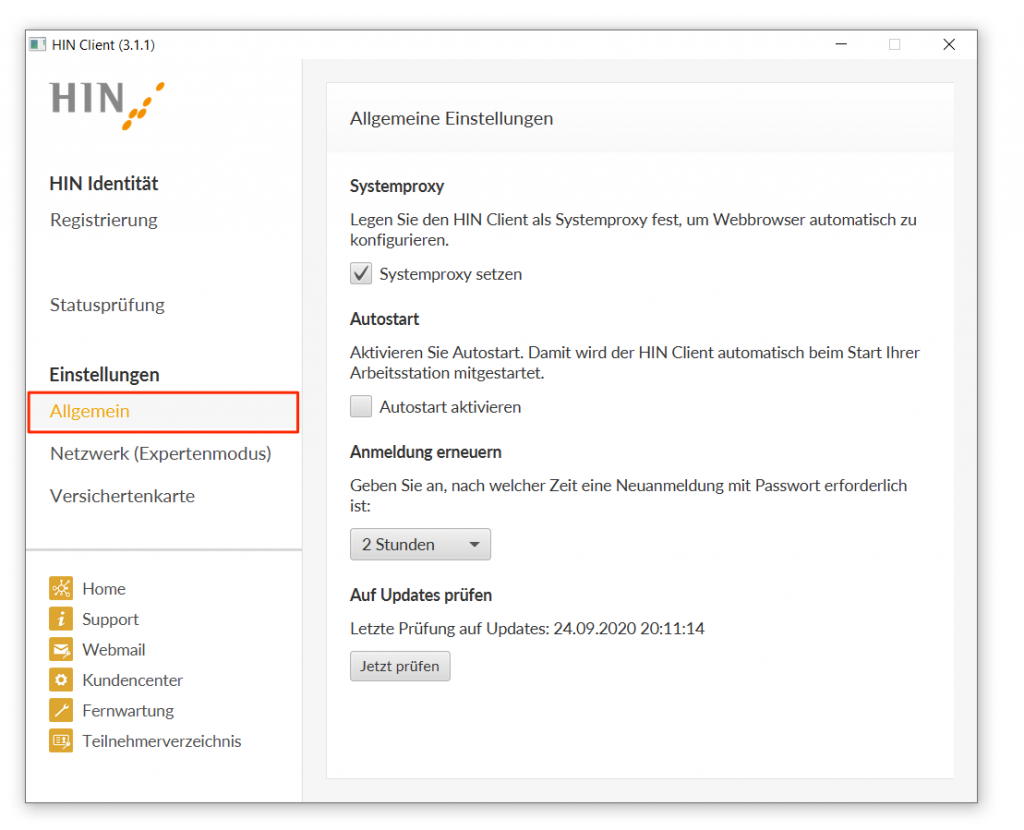Click the Fernwartung wrench icon
Image resolution: width=1024 pixels, height=830 pixels.
pyautogui.click(x=61, y=710)
